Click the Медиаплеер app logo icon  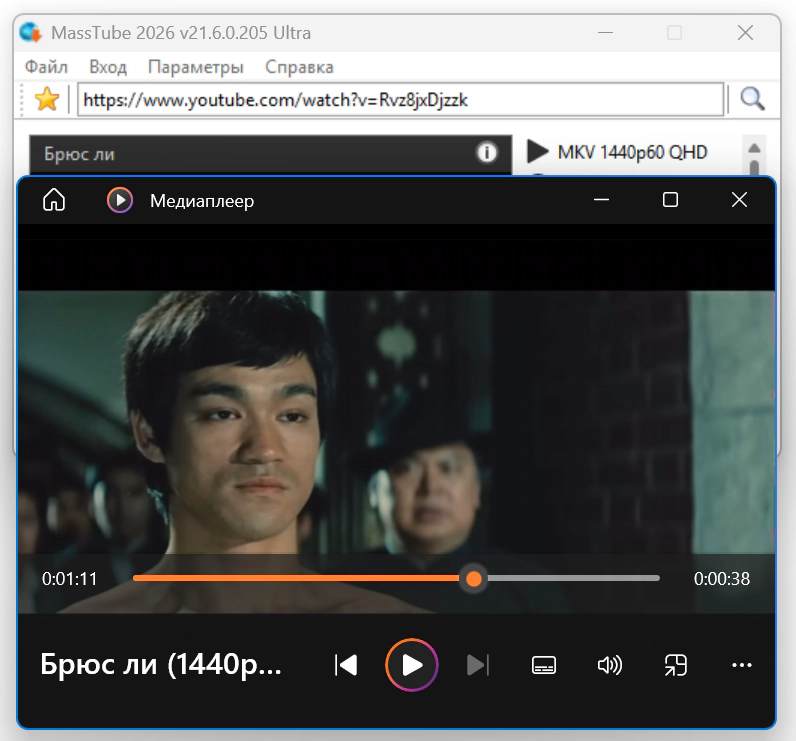(x=120, y=200)
